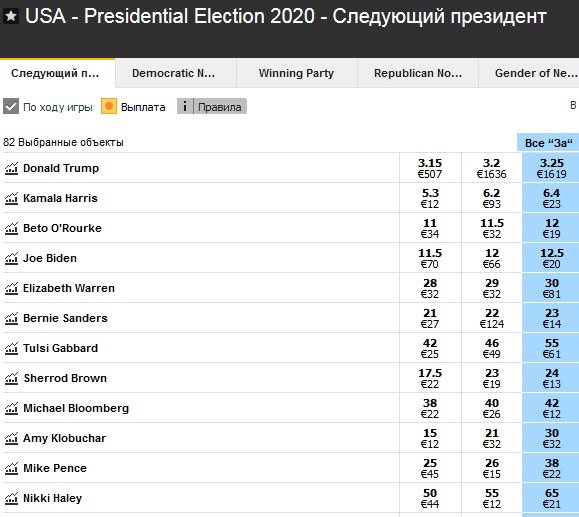This screenshot has height=517, width=579.
Task: Open Tulsi Gabbard chart icon
Action: pyautogui.click(x=11, y=348)
